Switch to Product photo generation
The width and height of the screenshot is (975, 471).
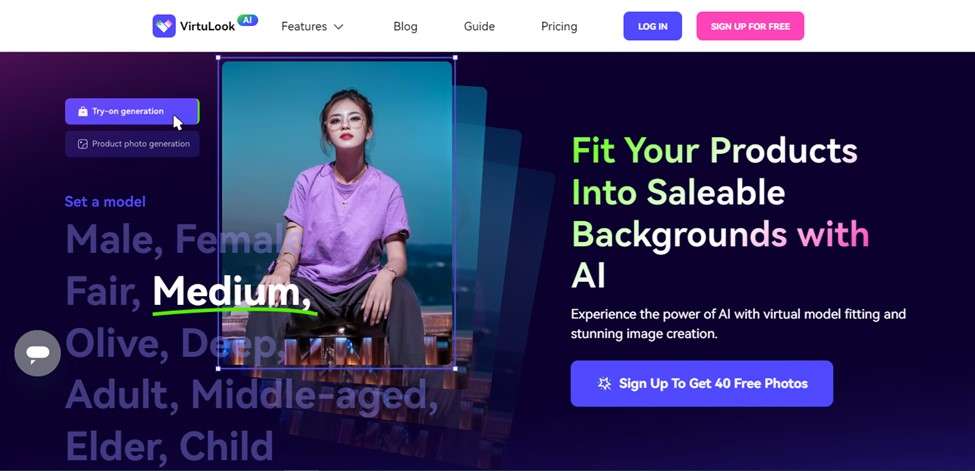132,144
